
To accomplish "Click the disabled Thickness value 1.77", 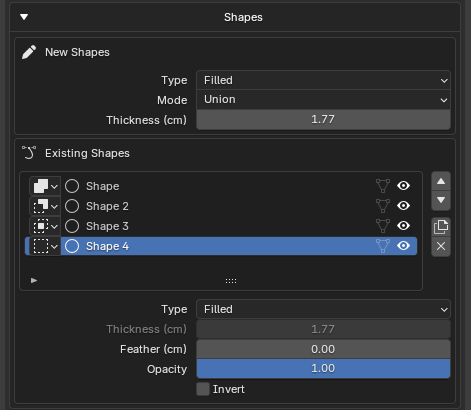I will click(323, 329).
